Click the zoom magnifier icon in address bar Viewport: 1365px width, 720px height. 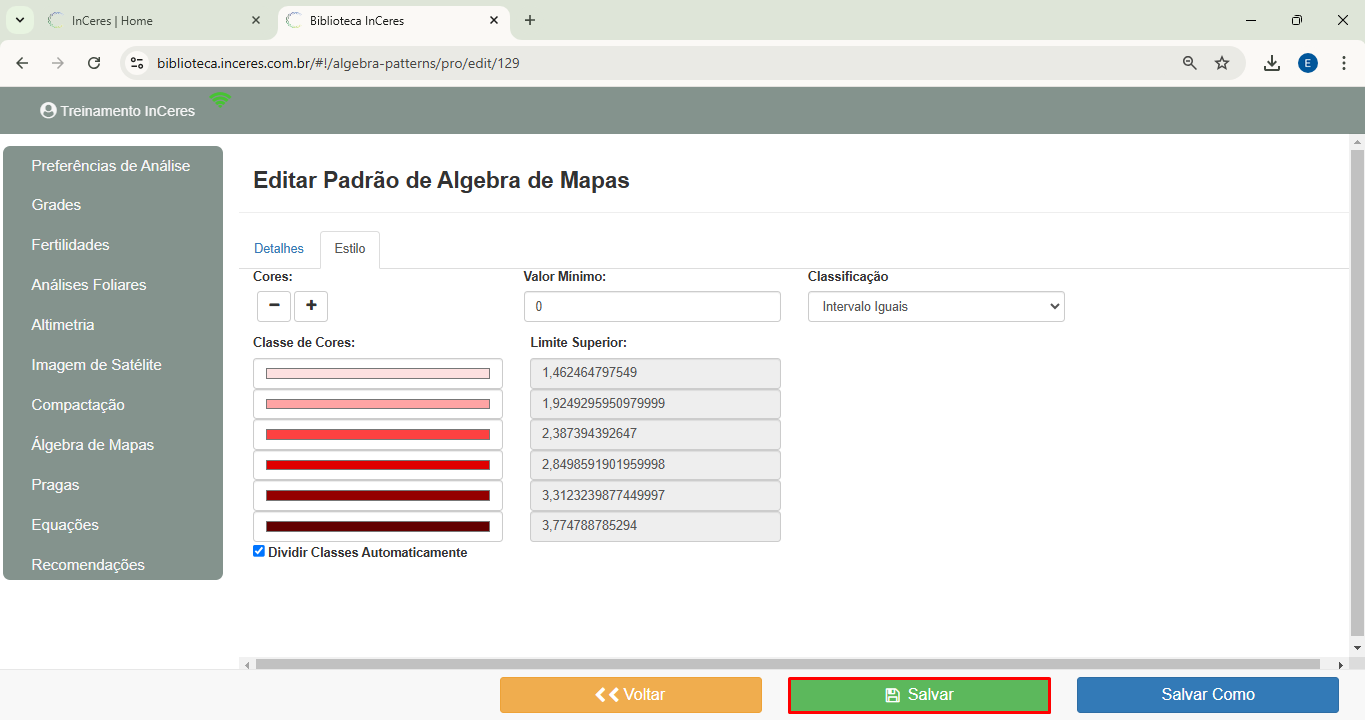(x=1190, y=63)
